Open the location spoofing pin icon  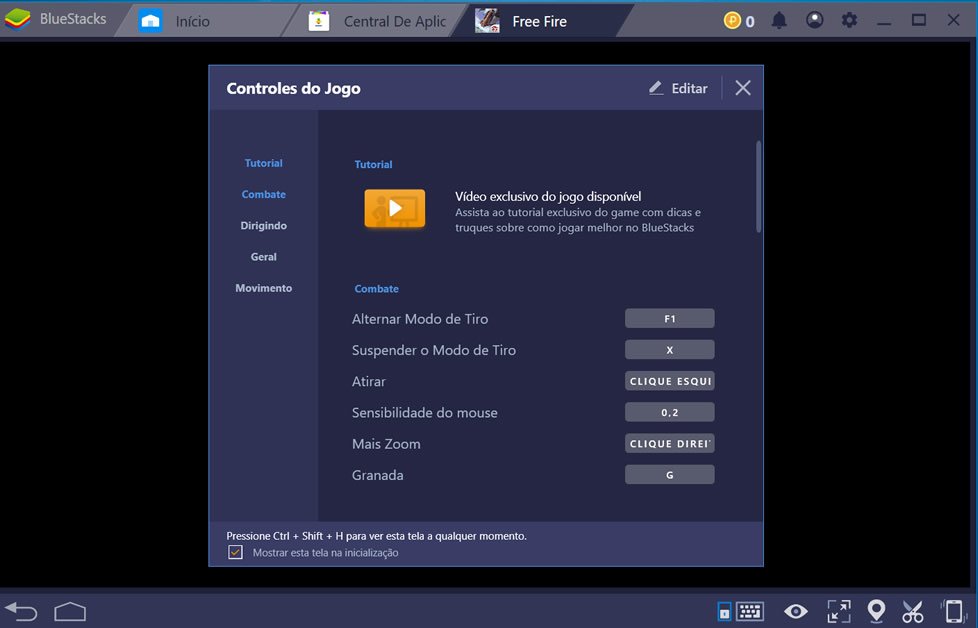876,611
